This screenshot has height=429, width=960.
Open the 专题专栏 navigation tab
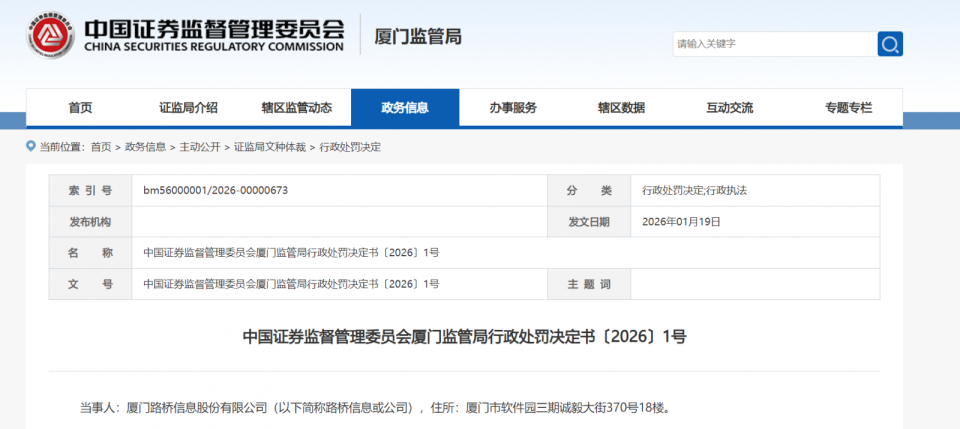(x=848, y=108)
